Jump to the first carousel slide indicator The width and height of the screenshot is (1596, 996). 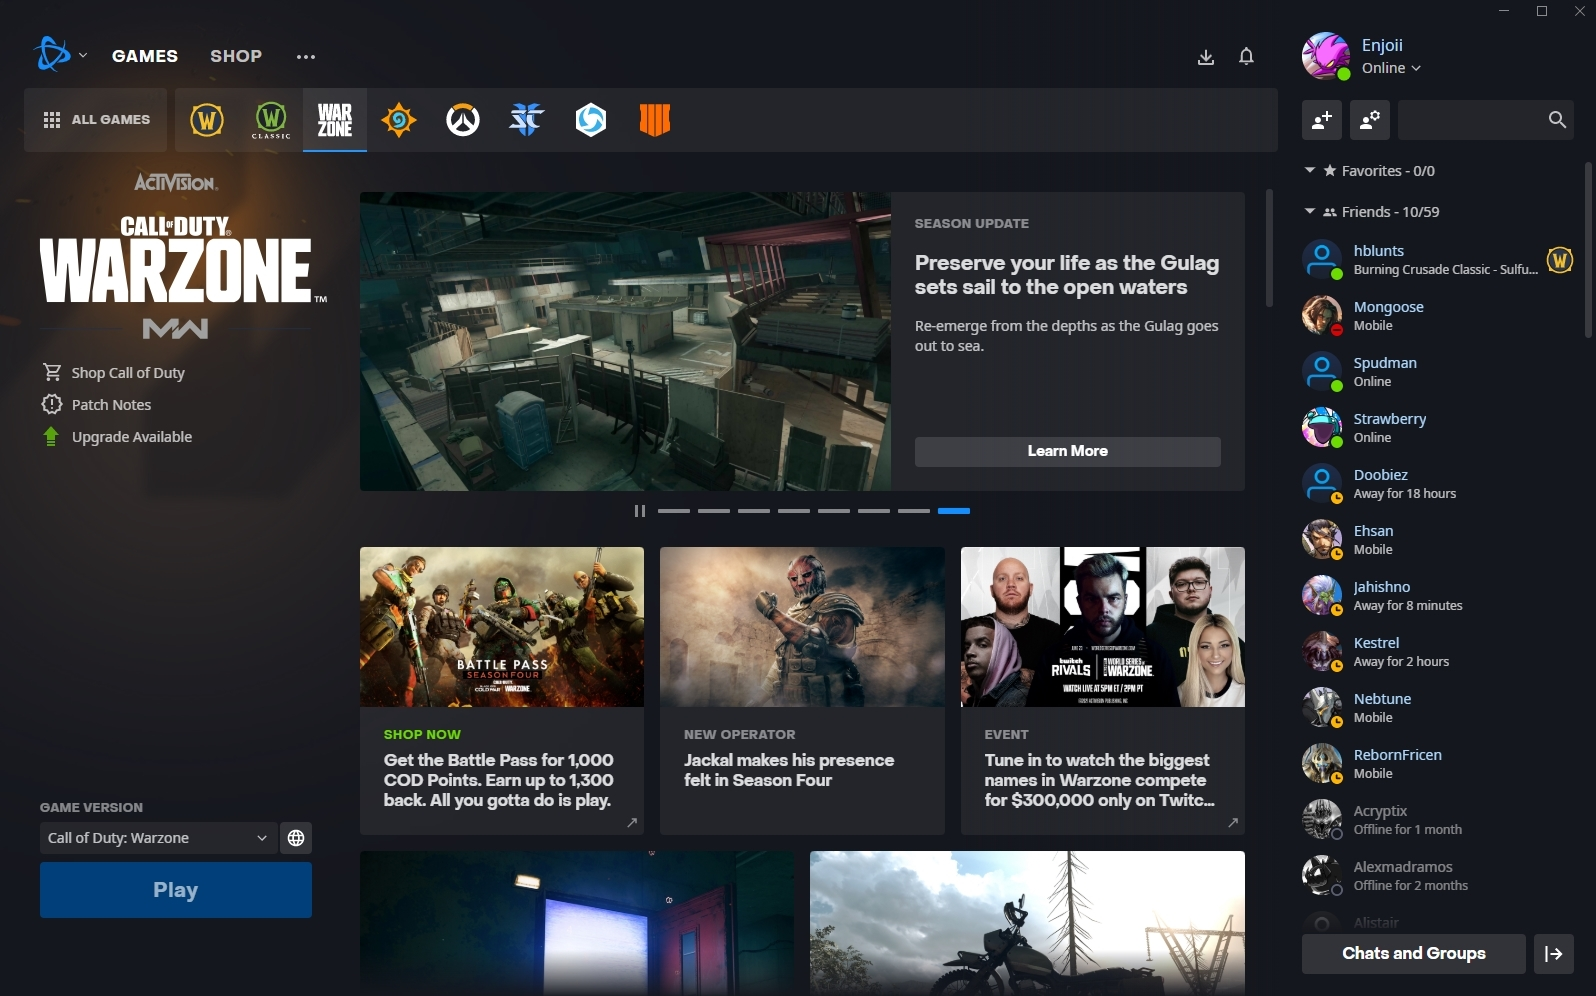click(x=674, y=511)
